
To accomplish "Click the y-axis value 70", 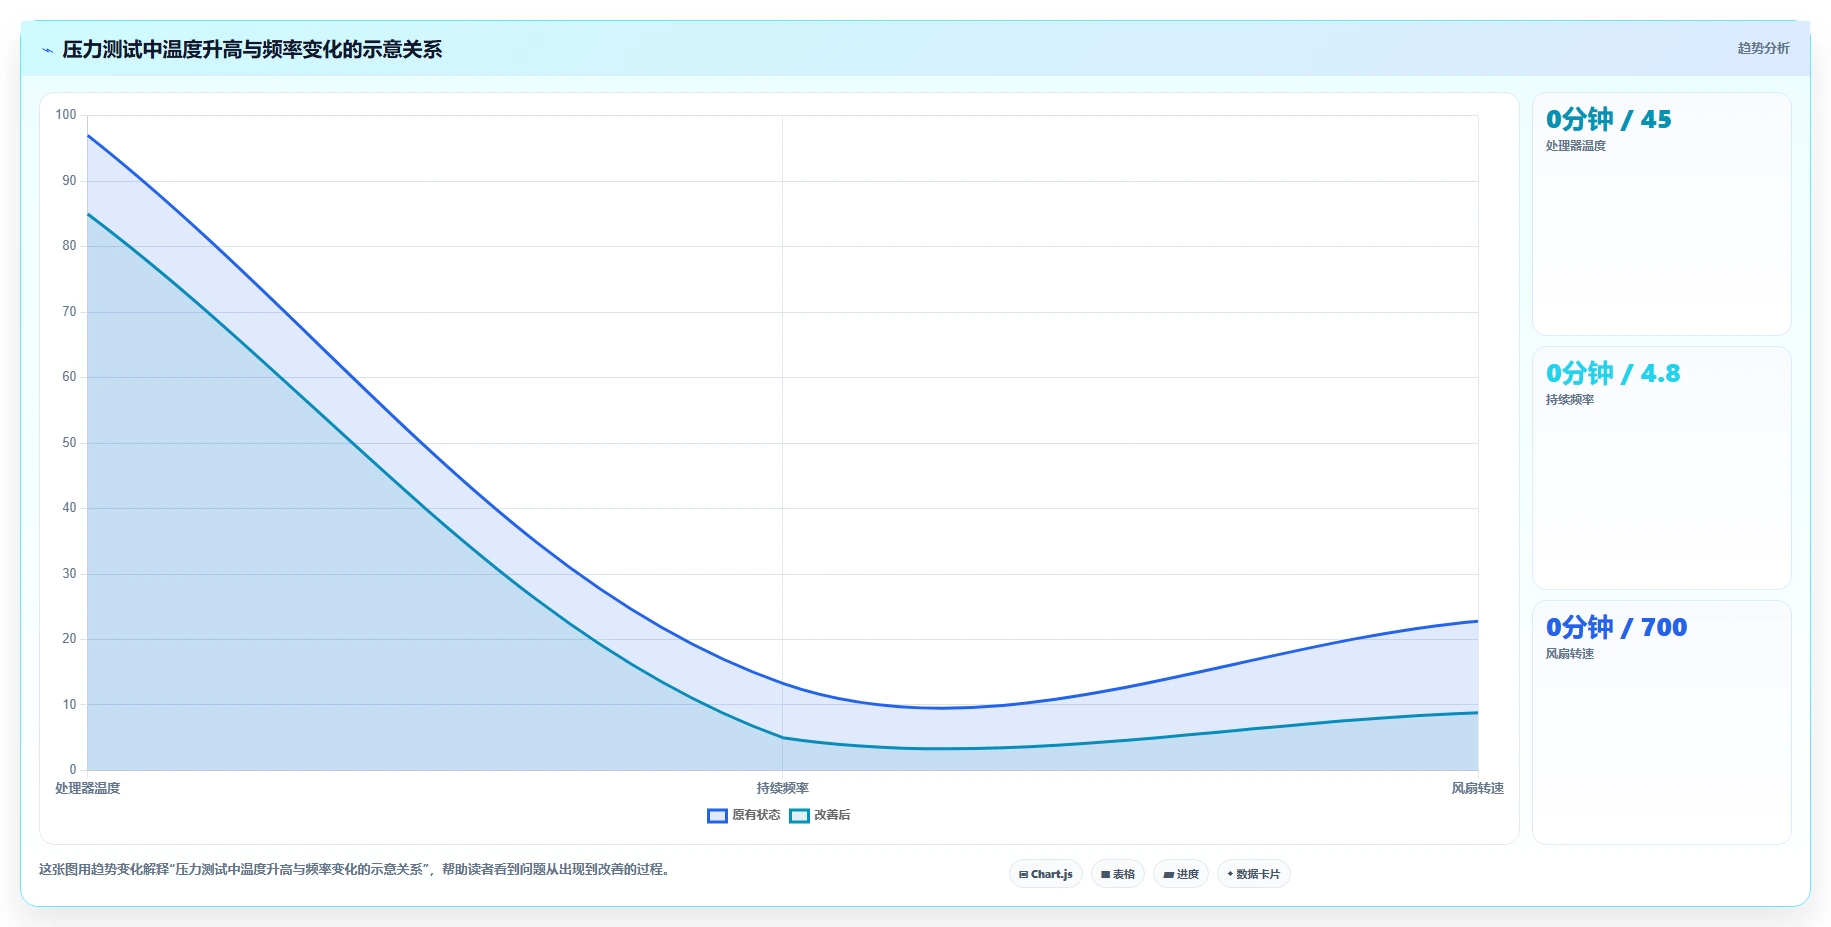I will tap(69, 311).
